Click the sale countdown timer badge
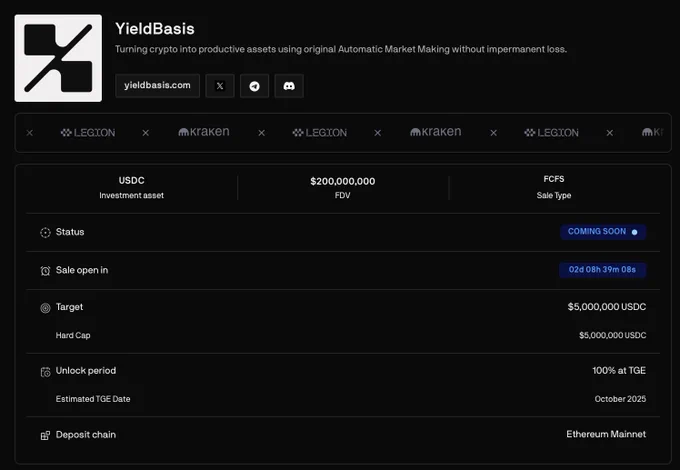The width and height of the screenshot is (680, 470). 602,270
